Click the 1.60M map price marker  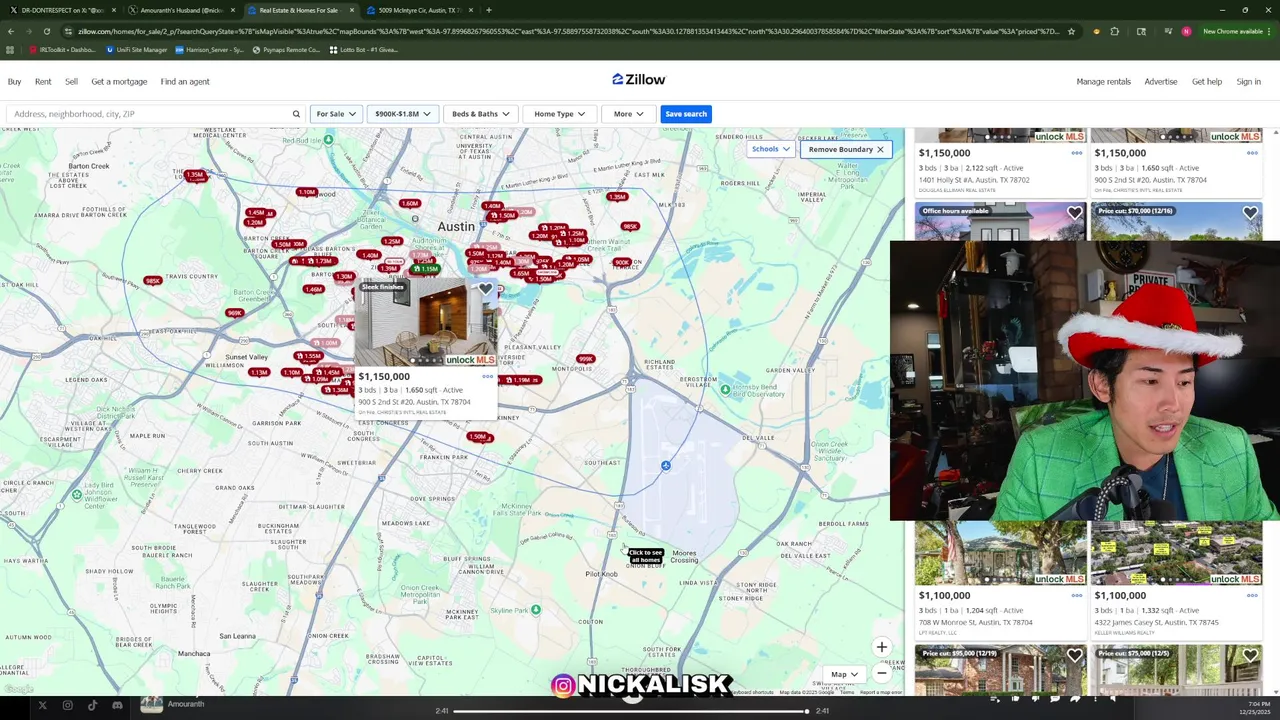(x=410, y=204)
